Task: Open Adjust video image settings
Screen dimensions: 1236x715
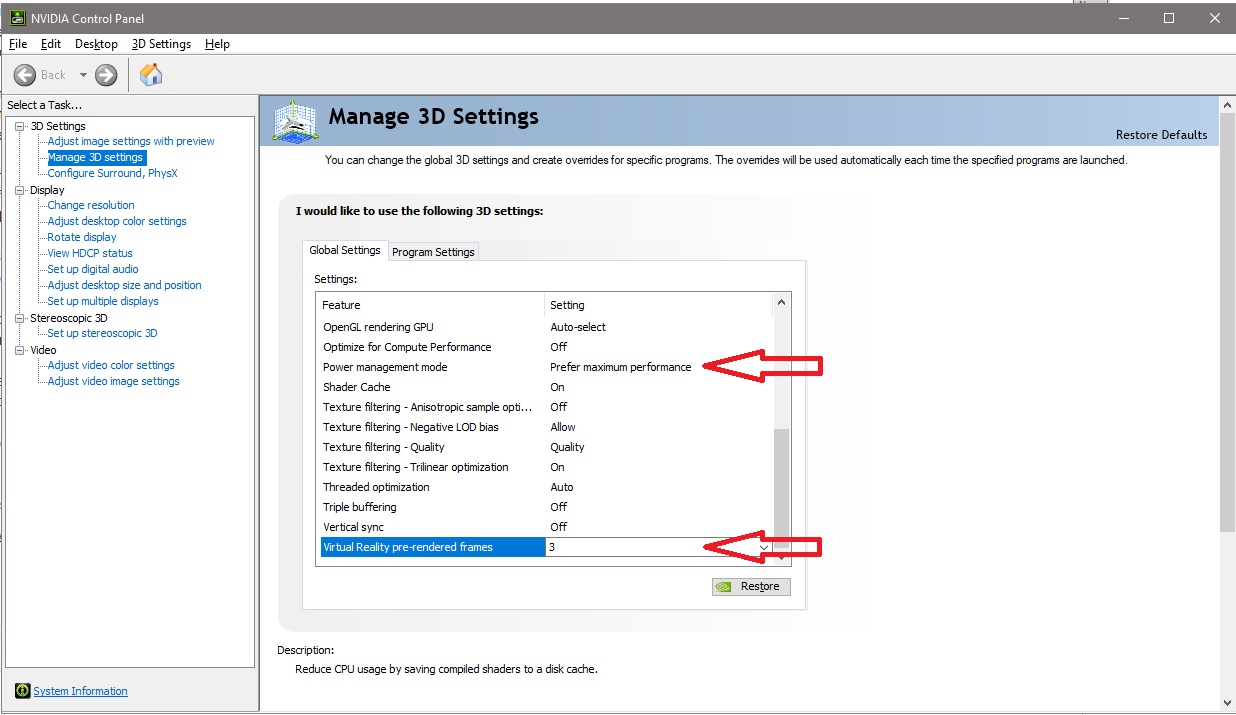Action: 114,381
